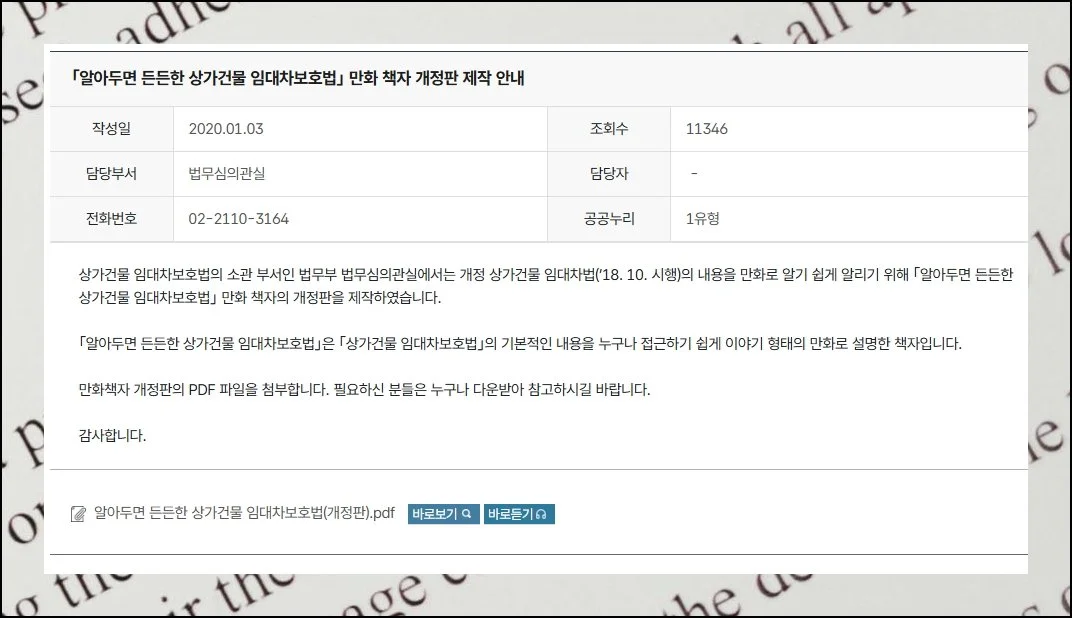Click the document clip symbol before the filename
1072x618 pixels.
[80, 512]
